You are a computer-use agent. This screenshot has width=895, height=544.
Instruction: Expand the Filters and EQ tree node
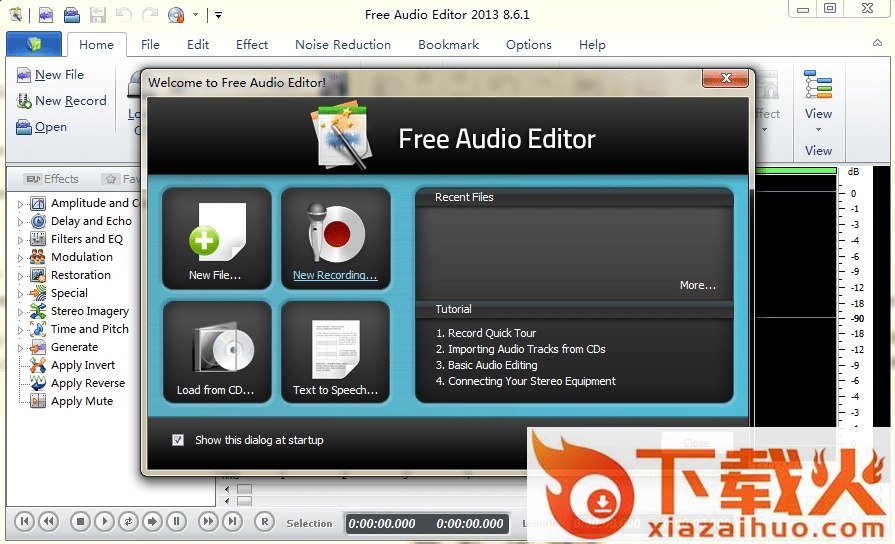click(x=20, y=240)
